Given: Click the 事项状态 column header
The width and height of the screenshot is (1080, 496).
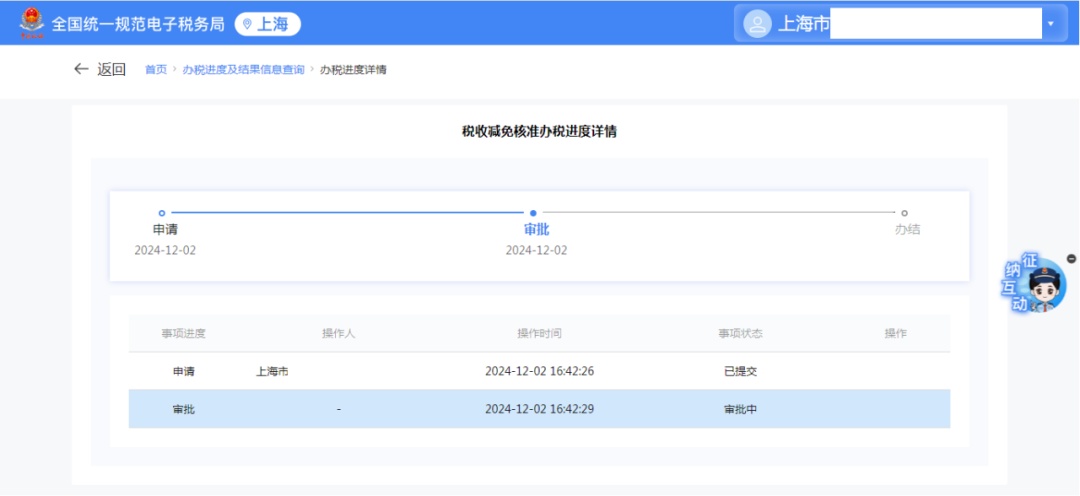Looking at the screenshot, I should point(740,333).
